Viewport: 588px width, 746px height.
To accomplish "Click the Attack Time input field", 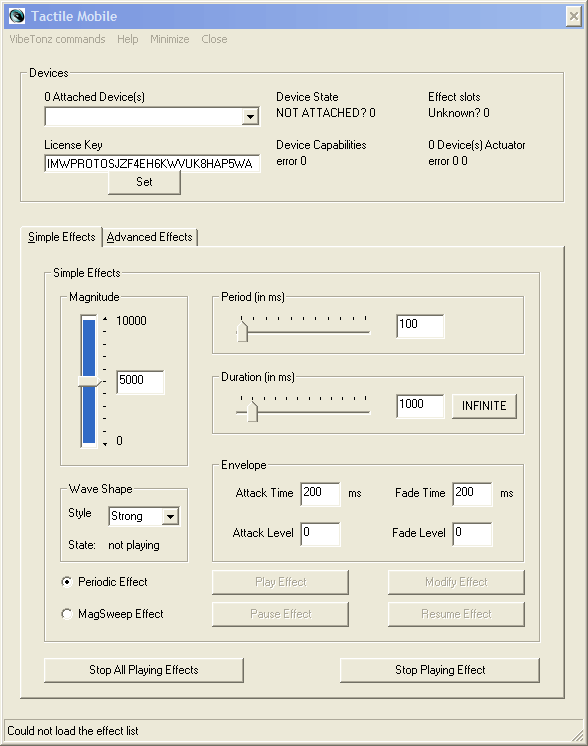I will coord(320,494).
